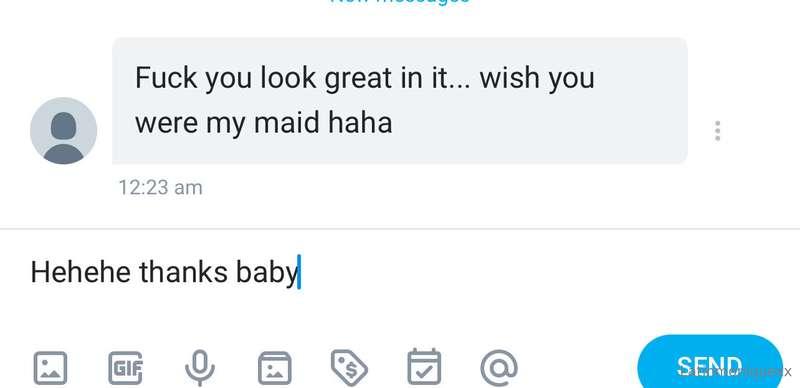Tap the "New messages" divider label
Image resolution: width=800 pixels, height=388 pixels.
400,2
